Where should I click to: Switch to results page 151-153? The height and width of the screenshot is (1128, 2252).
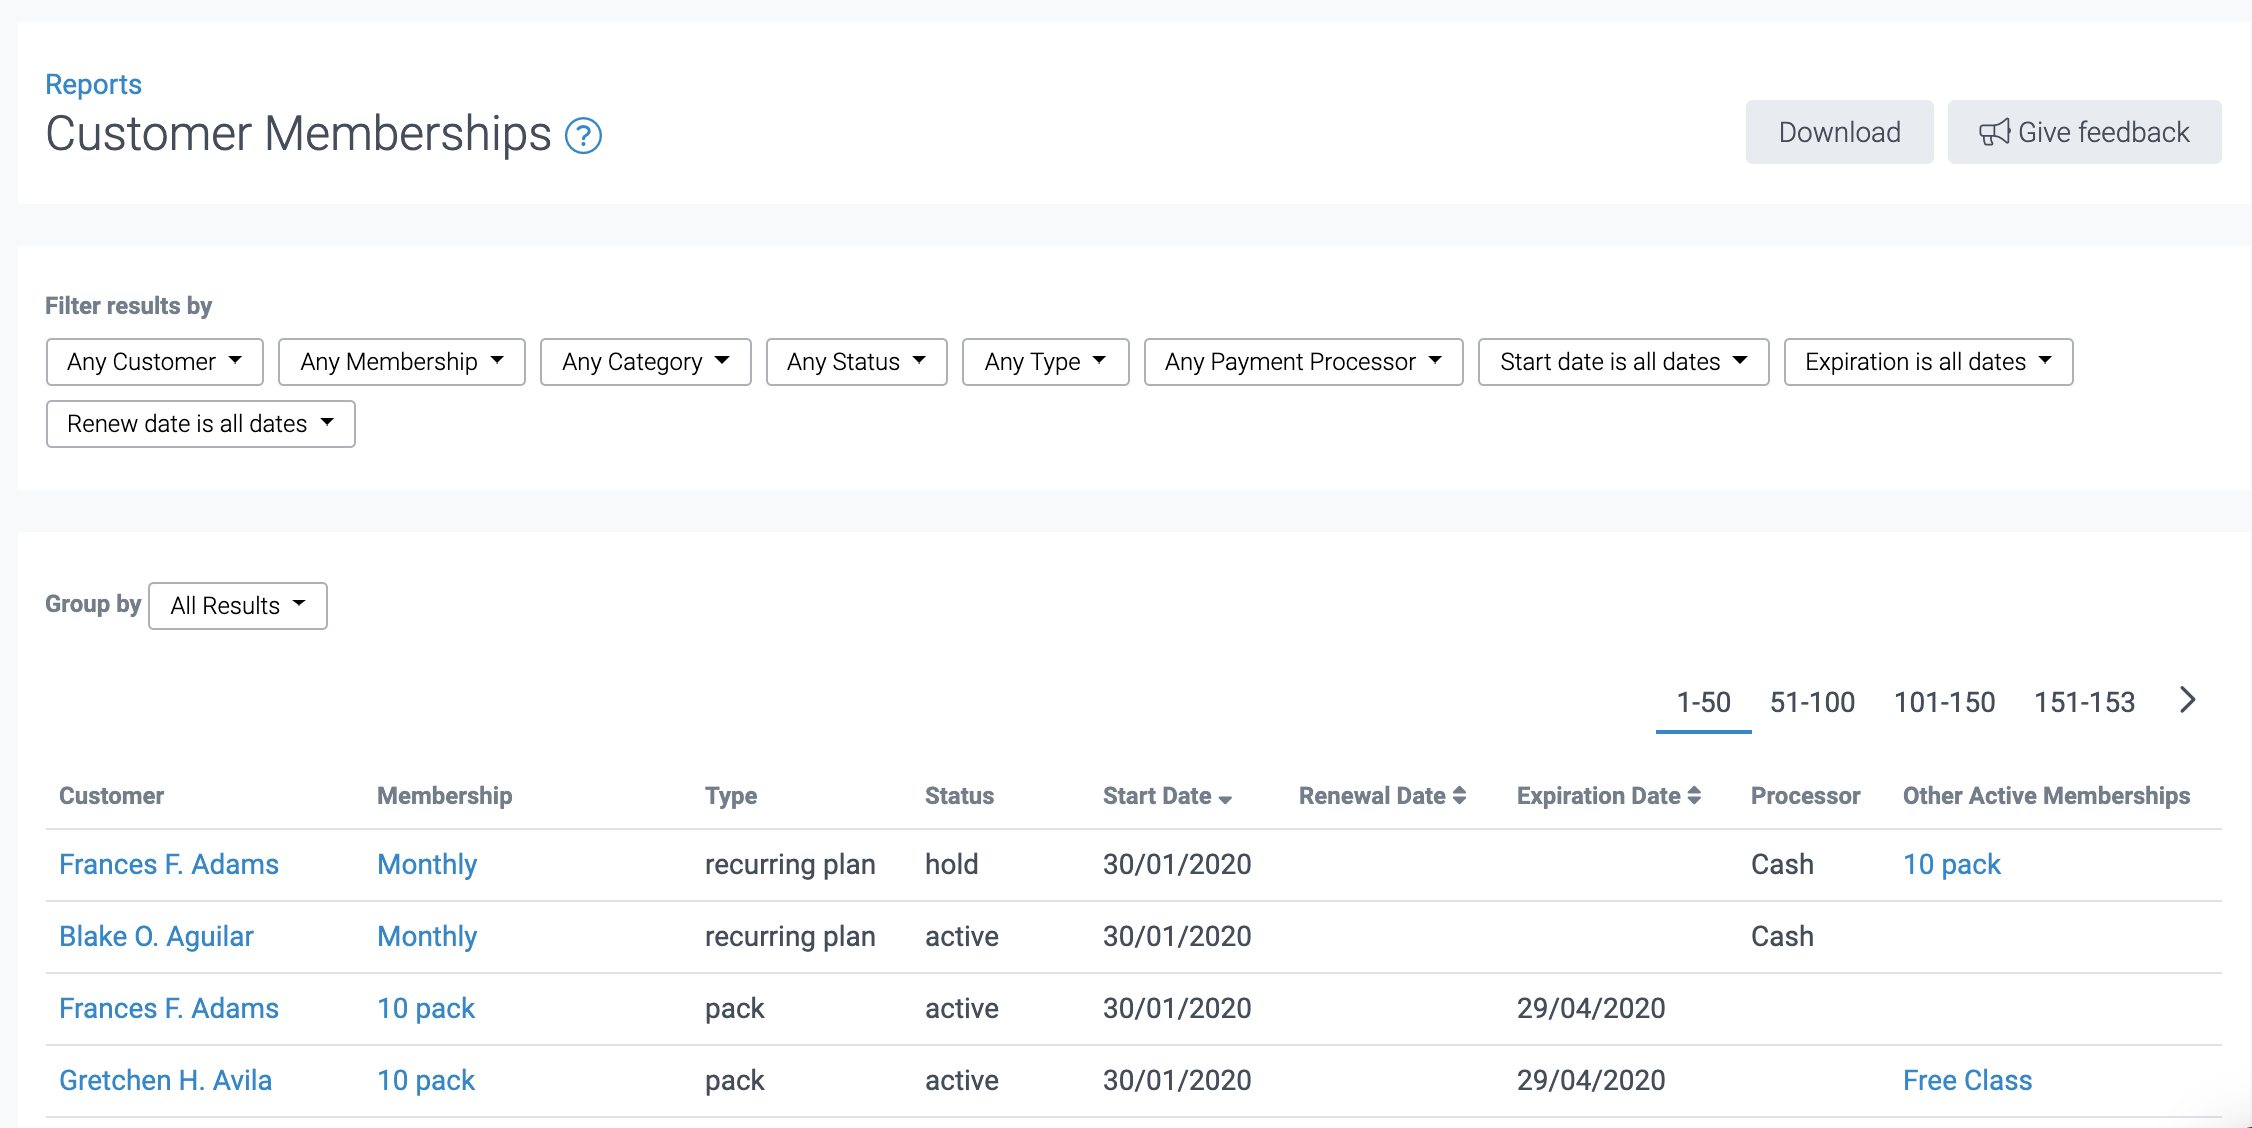(x=2084, y=702)
